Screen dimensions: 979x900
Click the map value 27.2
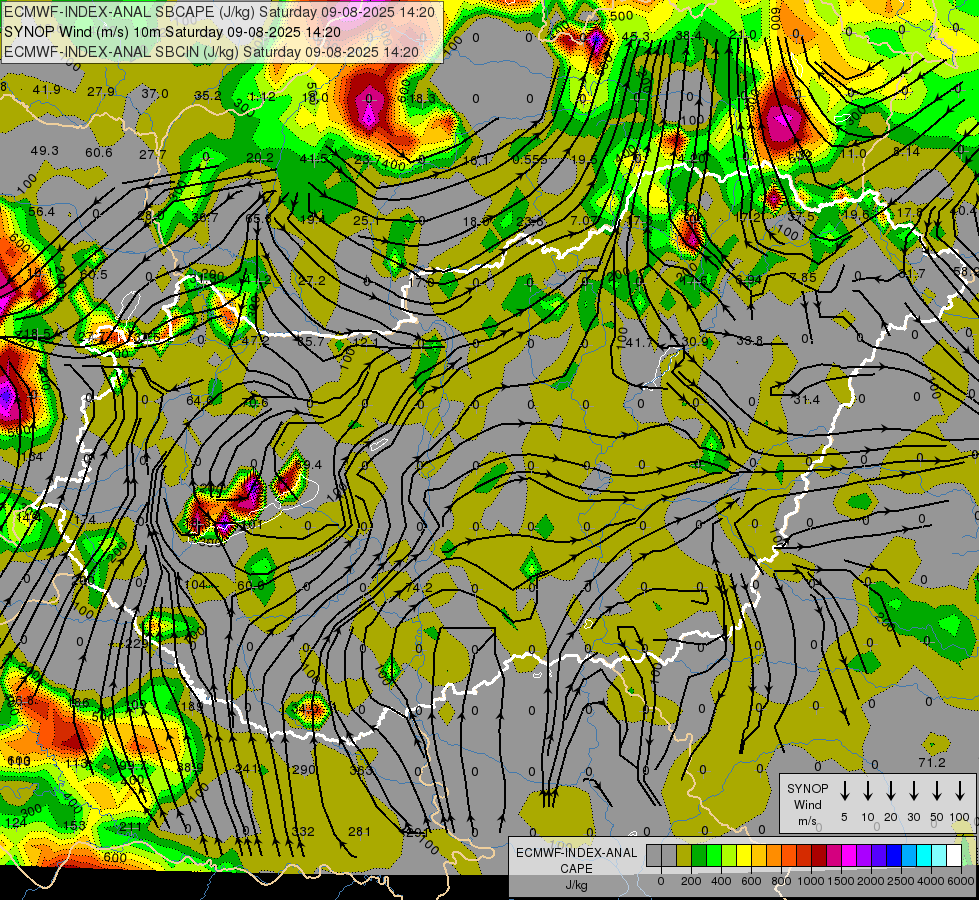(x=312, y=280)
